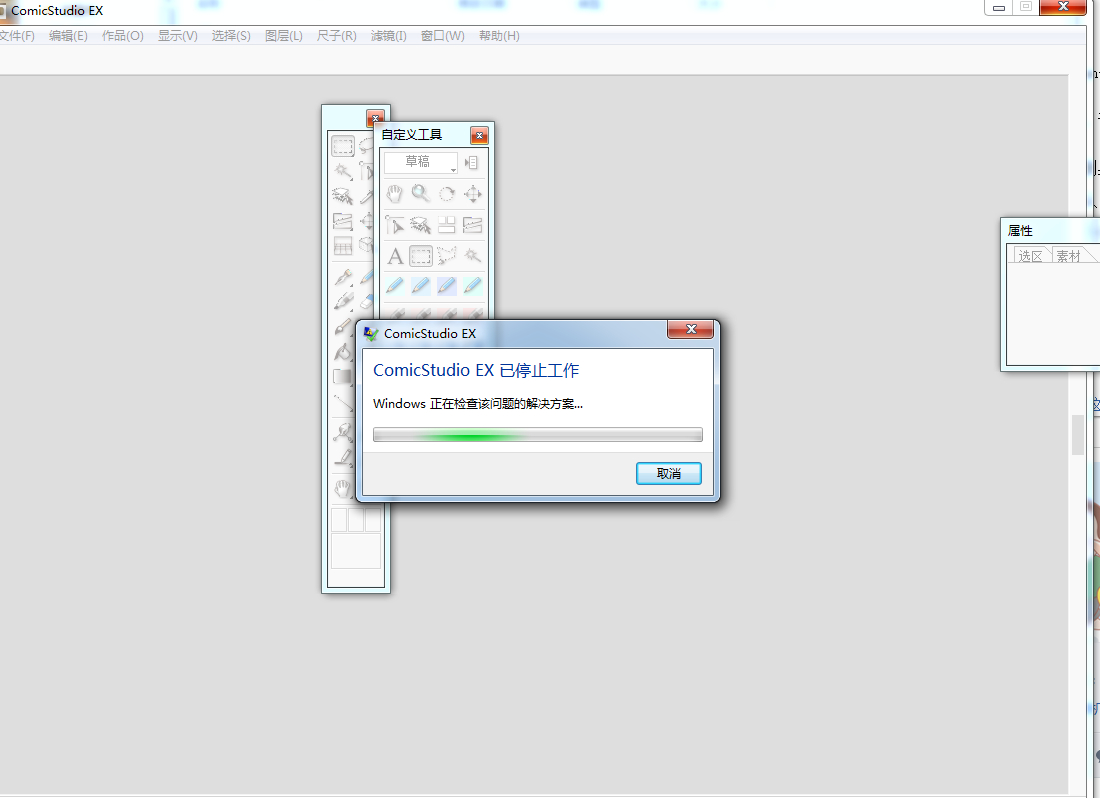Open the 图层(L) menu
The height and width of the screenshot is (798, 1100).
coord(283,36)
